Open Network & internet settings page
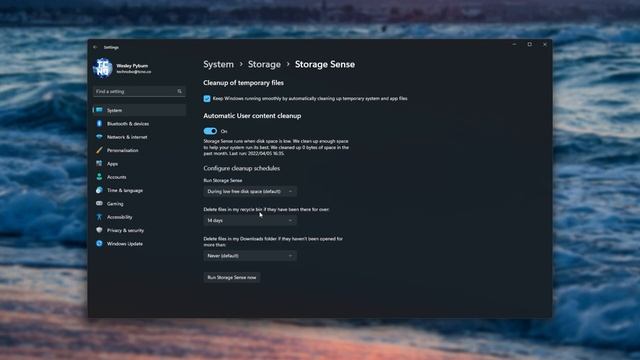Screen dimensions: 640x360 click(139, 137)
